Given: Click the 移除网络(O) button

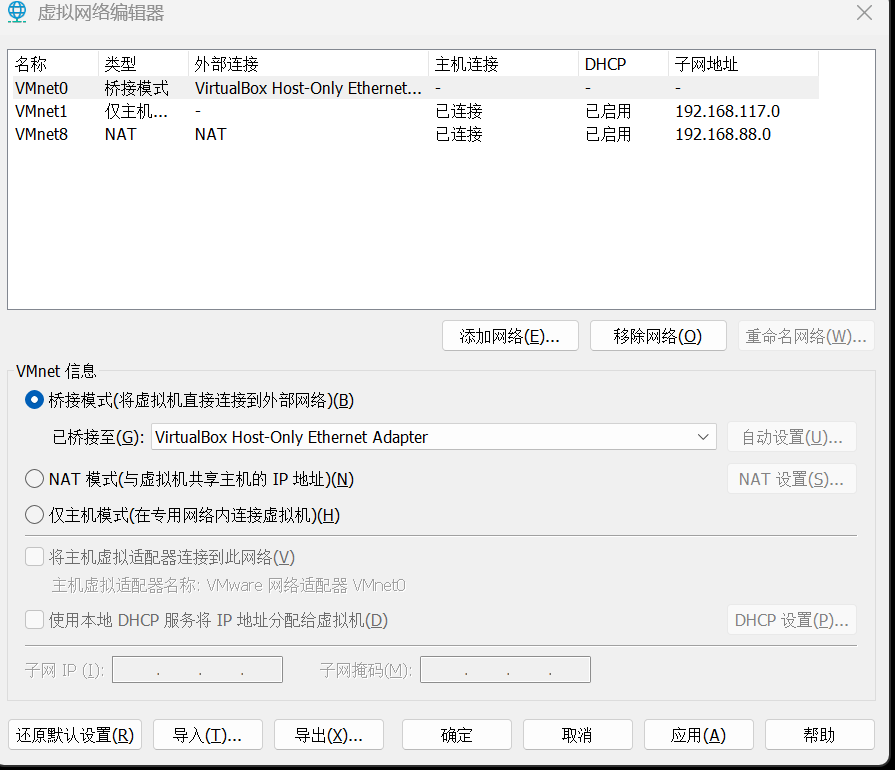Looking at the screenshot, I should 658,336.
